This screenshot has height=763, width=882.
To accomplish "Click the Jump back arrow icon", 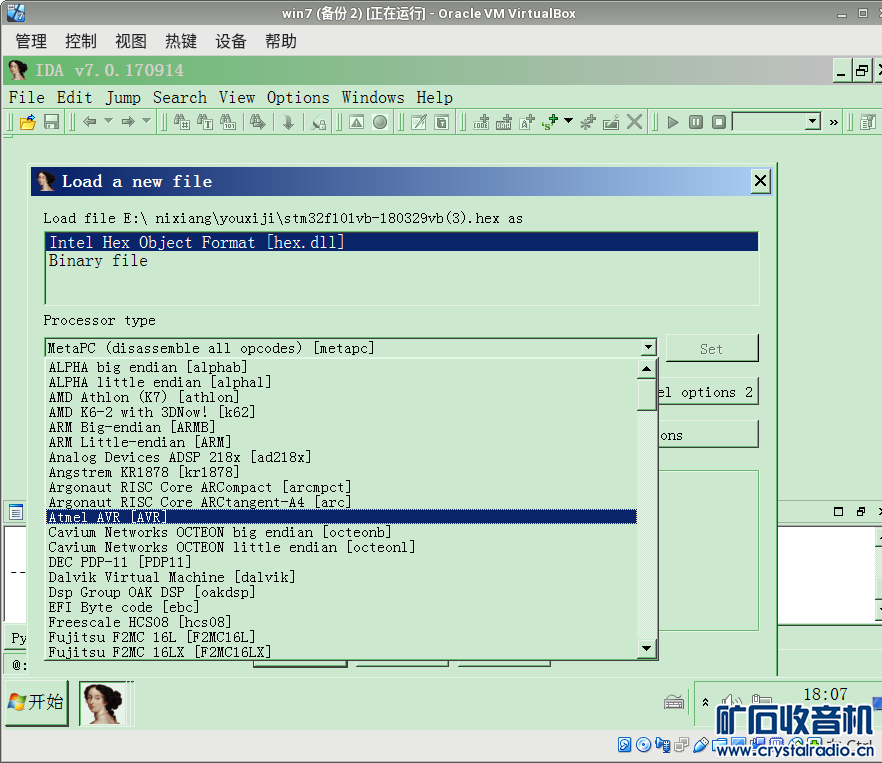I will tap(90, 122).
